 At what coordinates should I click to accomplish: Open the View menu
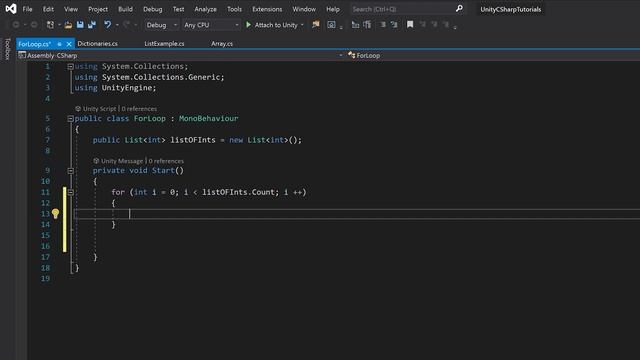tap(71, 9)
